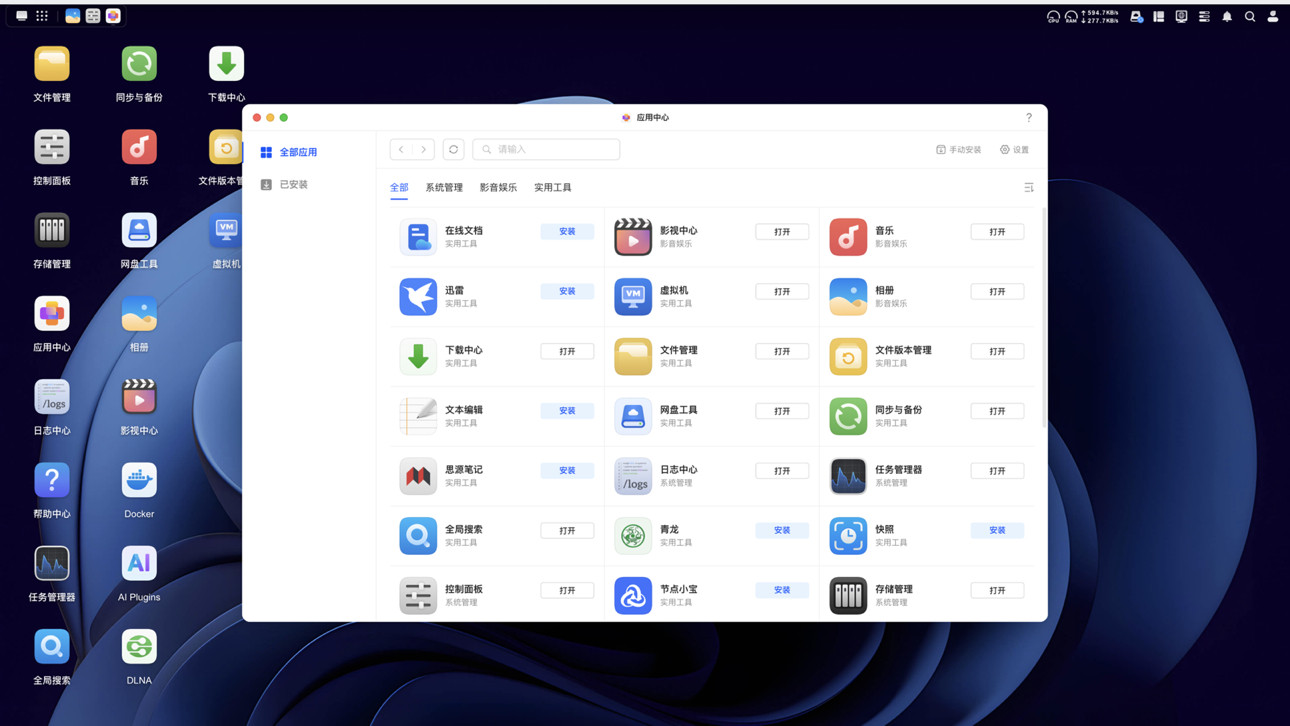The height and width of the screenshot is (726, 1290).
Task: Launch Docker from the desktop
Action: [139, 480]
